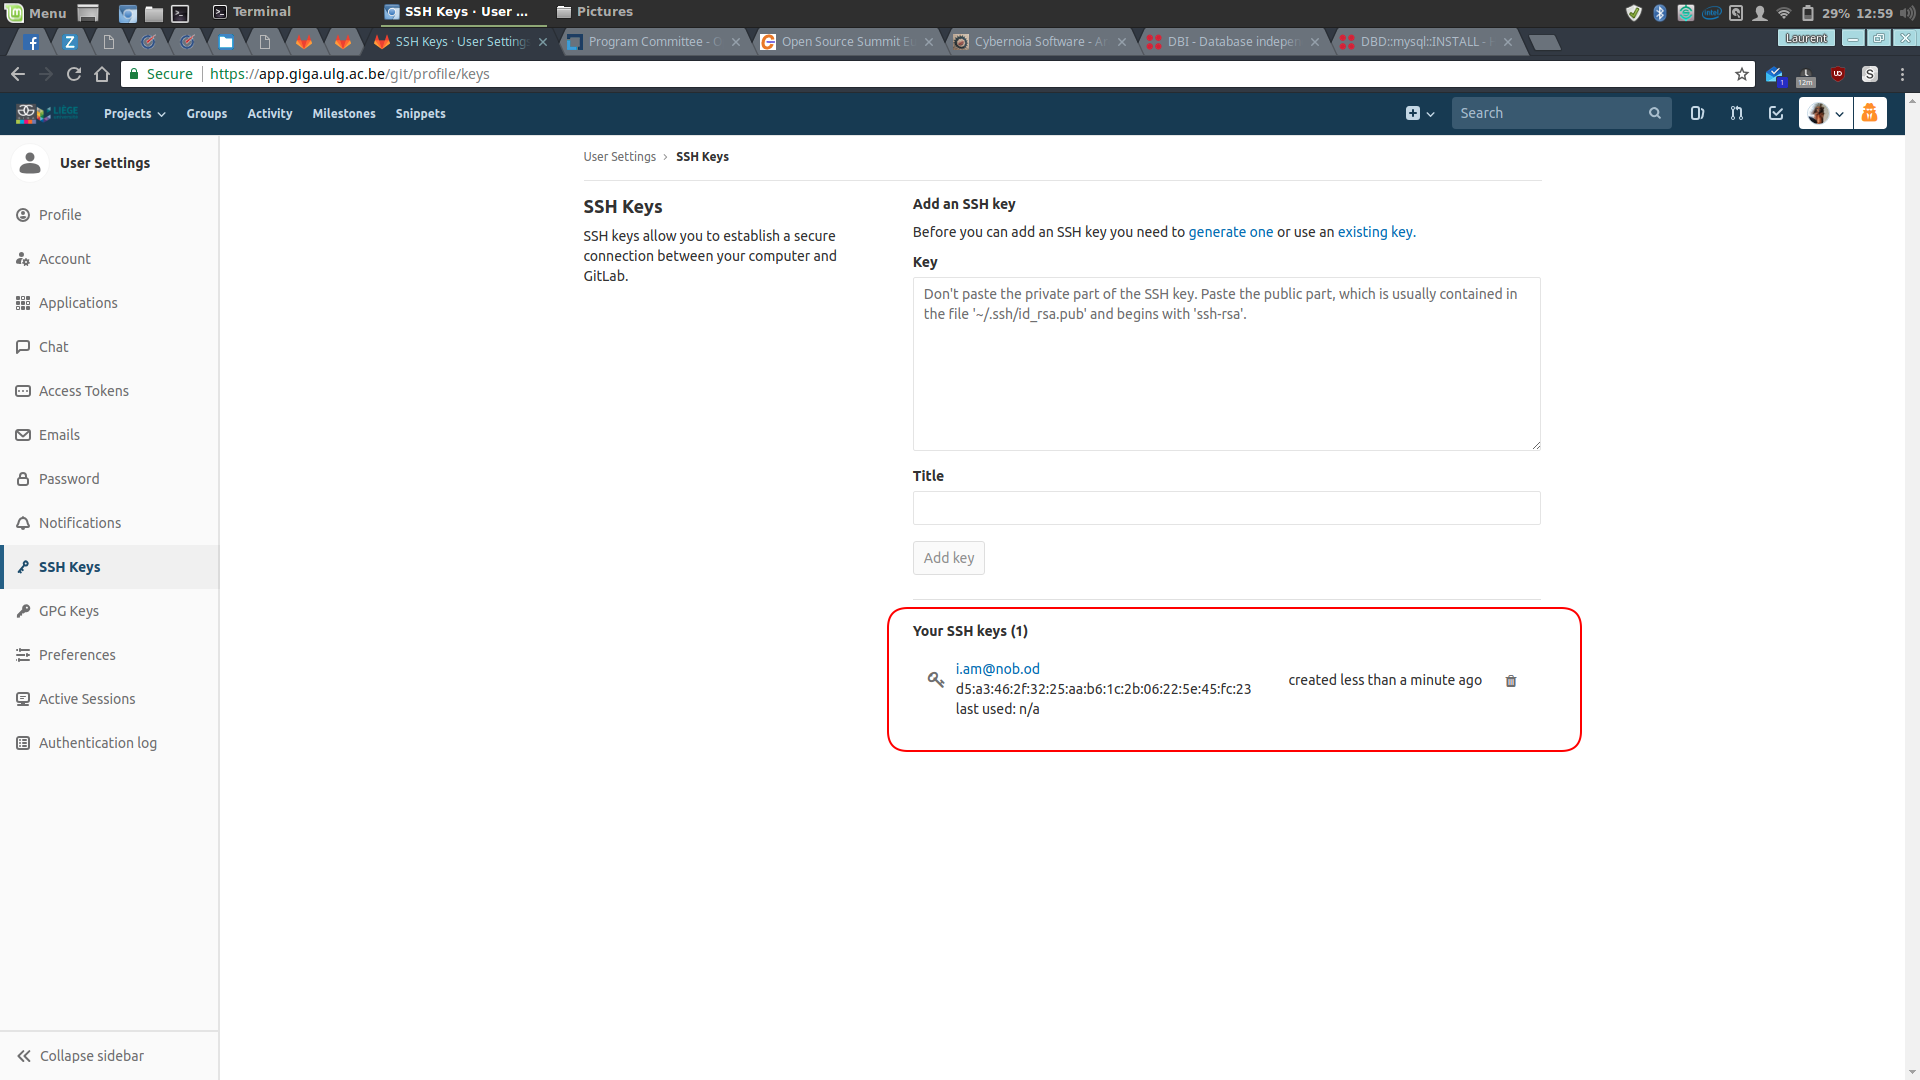Click the address bar URL

point(349,74)
